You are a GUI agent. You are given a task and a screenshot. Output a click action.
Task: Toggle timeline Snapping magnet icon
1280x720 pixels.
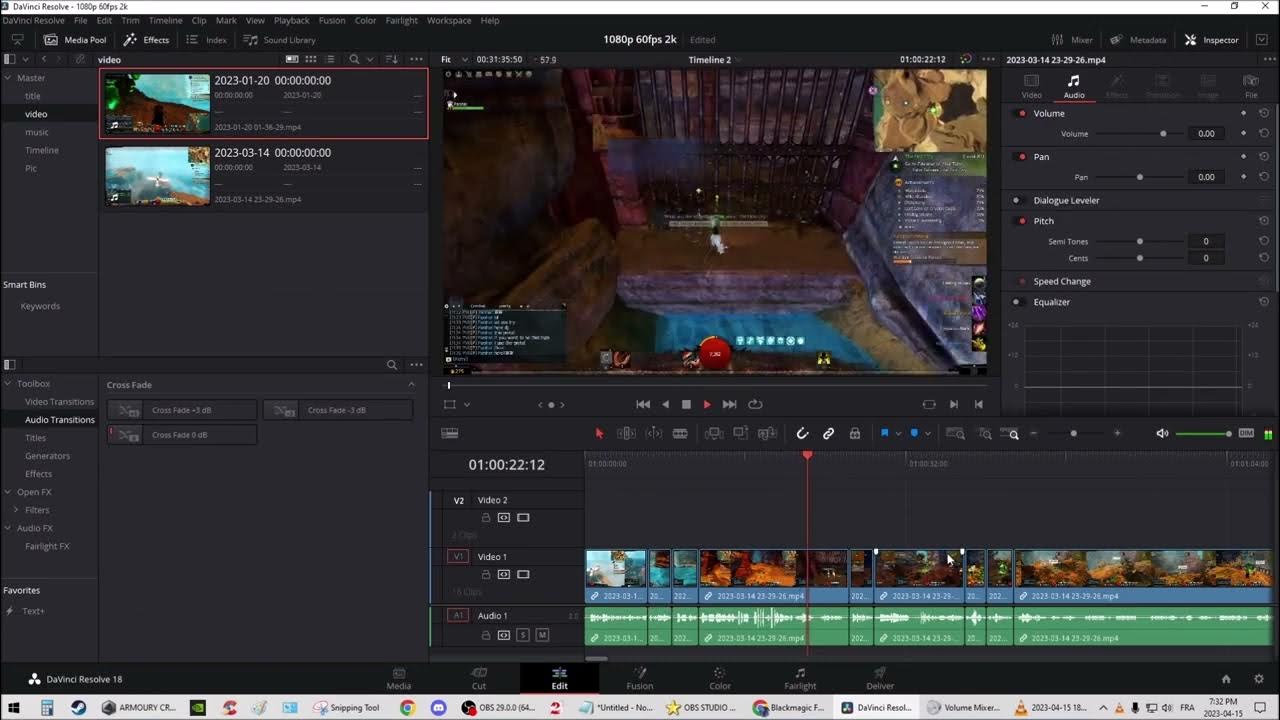click(802, 433)
